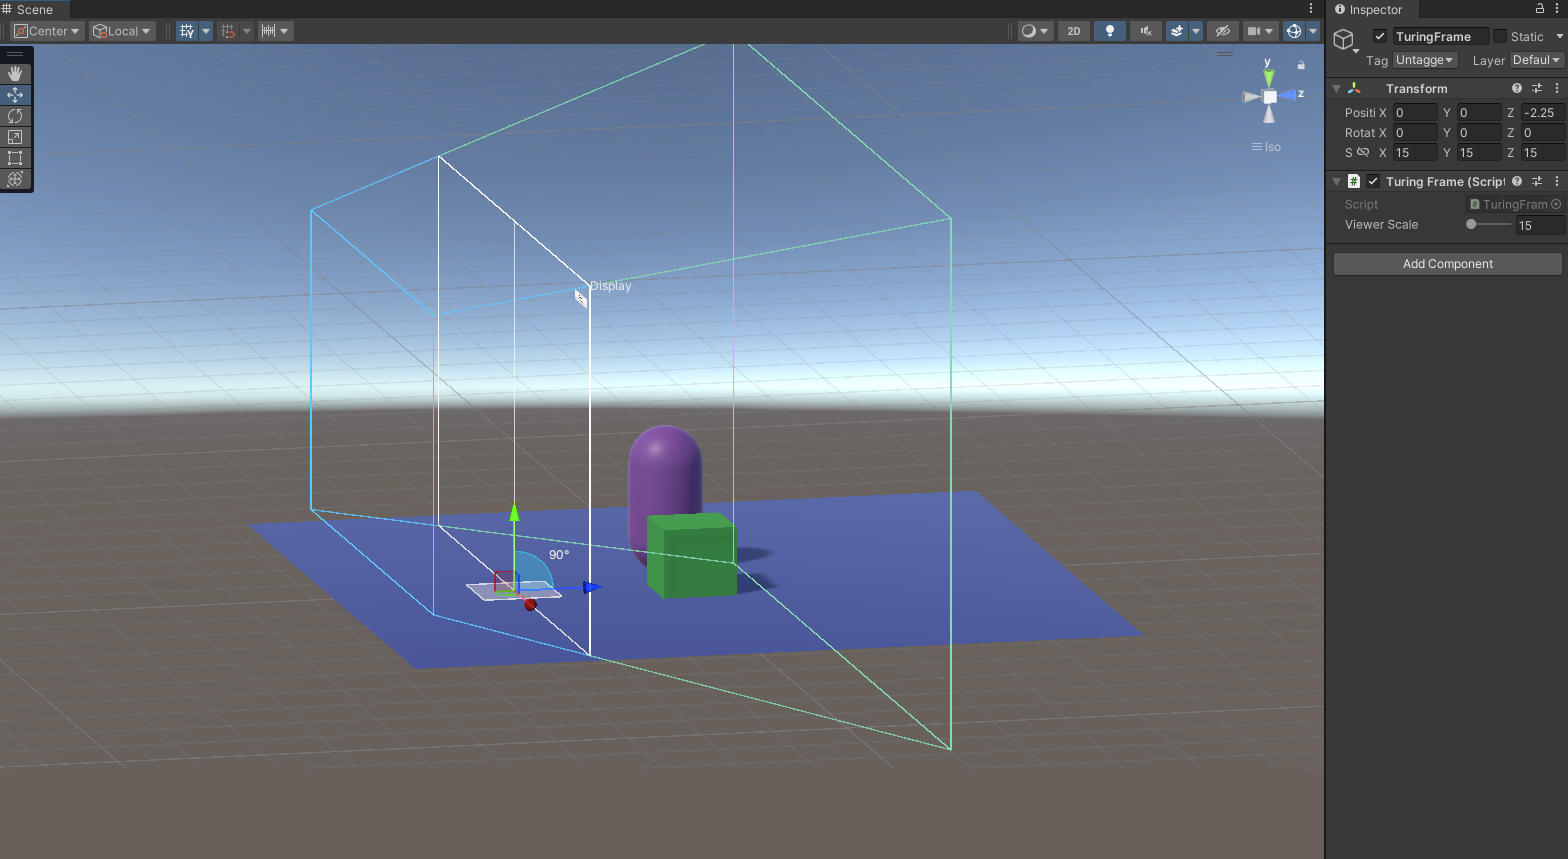
Task: Open the grid axis options dropdown
Action: coord(206,31)
